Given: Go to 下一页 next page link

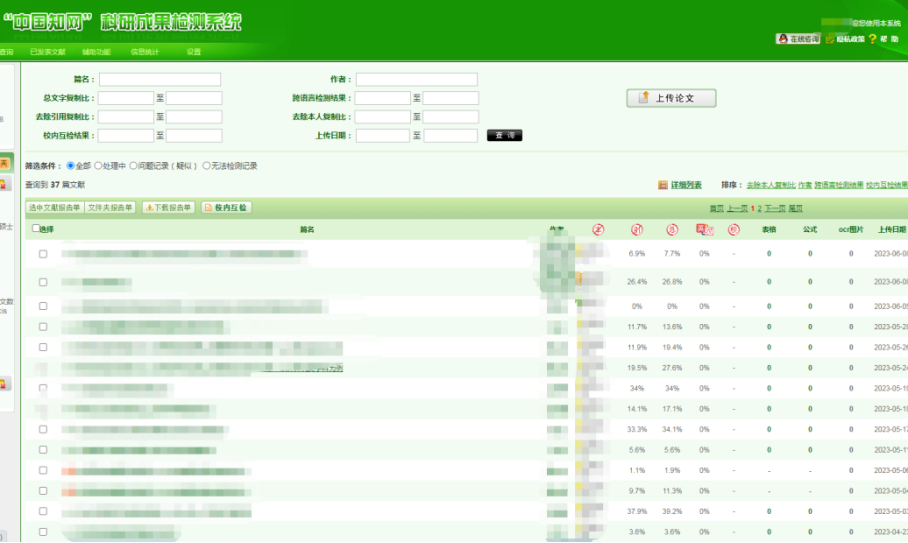Looking at the screenshot, I should click(x=775, y=208).
